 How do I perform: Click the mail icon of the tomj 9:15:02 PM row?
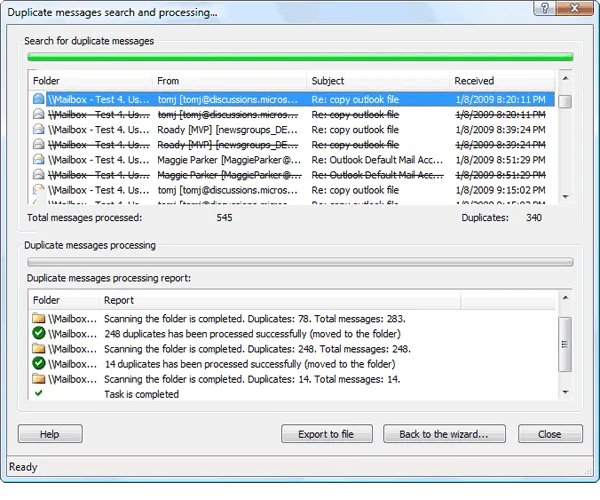point(38,190)
